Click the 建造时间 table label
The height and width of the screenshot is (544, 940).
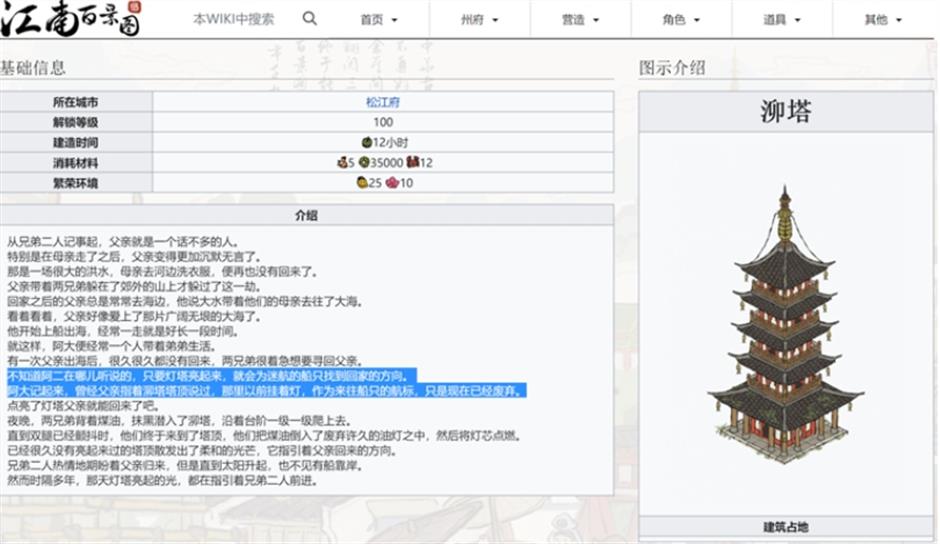[76, 142]
